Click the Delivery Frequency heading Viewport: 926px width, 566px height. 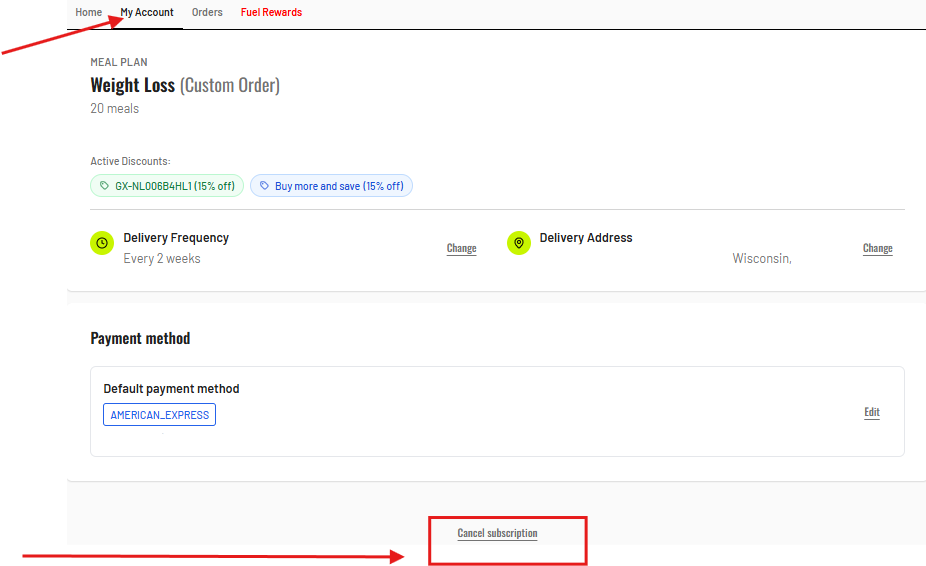click(176, 238)
